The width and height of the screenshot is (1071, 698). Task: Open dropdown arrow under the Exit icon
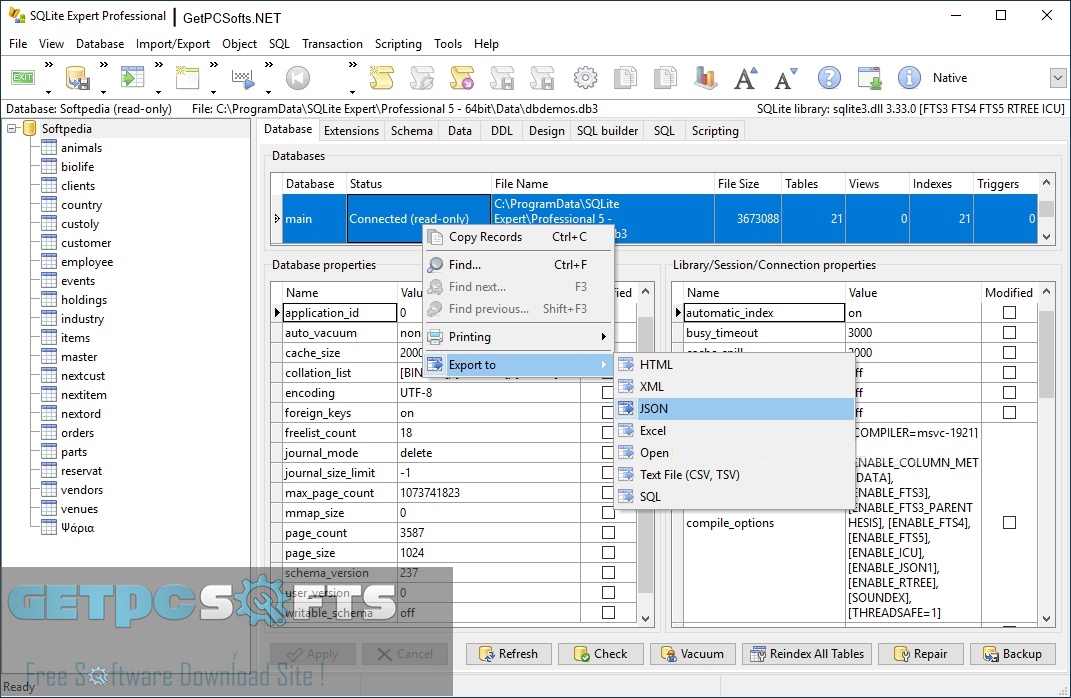(x=48, y=92)
